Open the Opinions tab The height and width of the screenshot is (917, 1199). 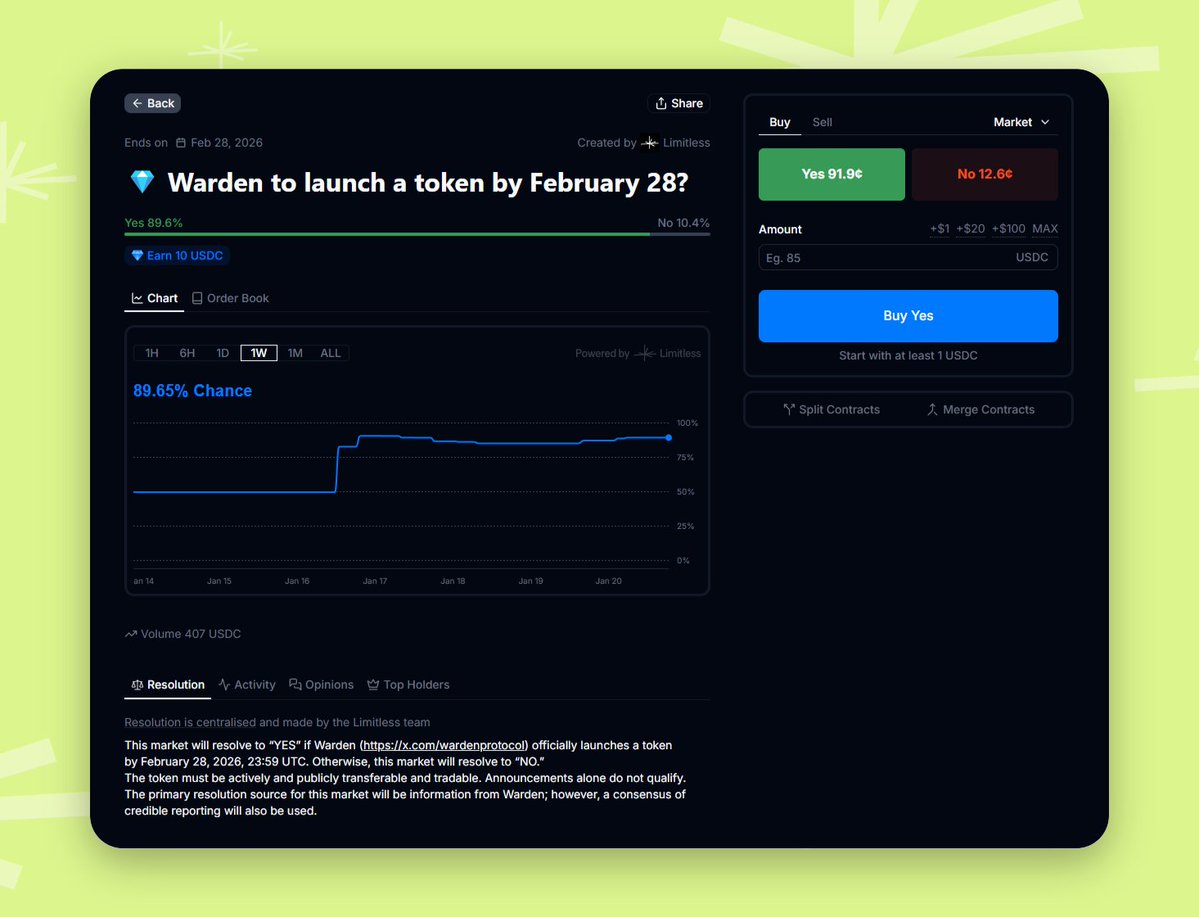tap(321, 684)
